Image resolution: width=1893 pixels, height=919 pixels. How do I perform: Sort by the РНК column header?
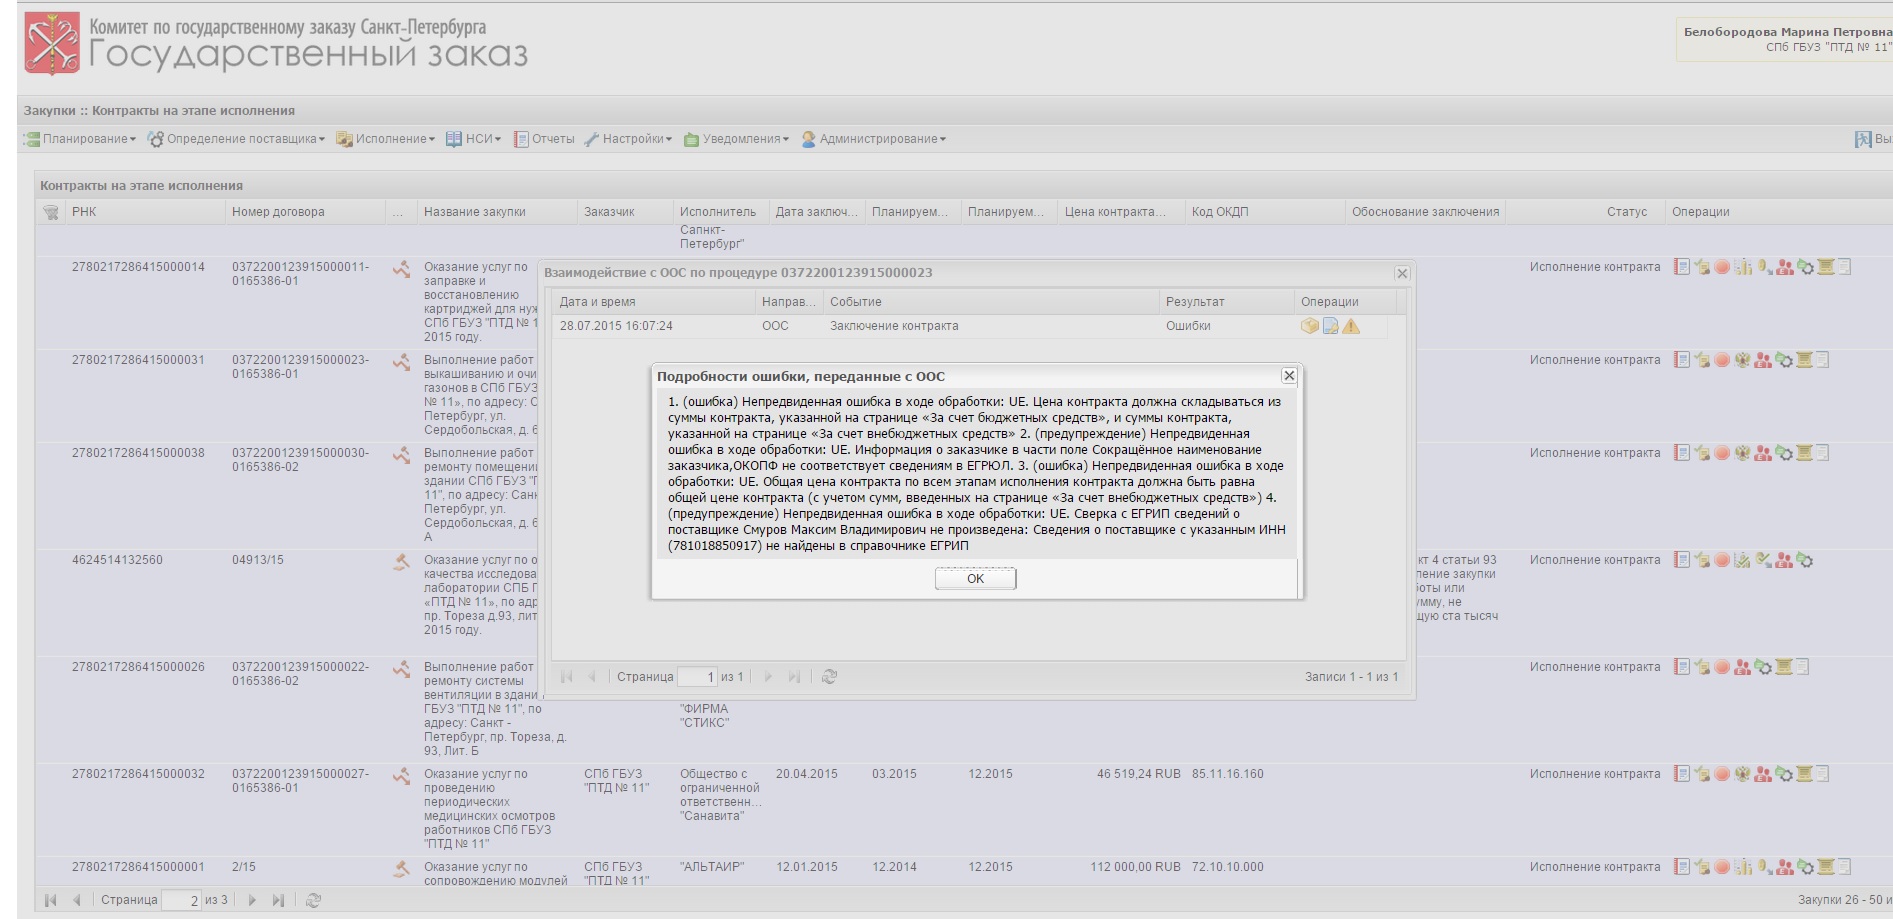(145, 212)
